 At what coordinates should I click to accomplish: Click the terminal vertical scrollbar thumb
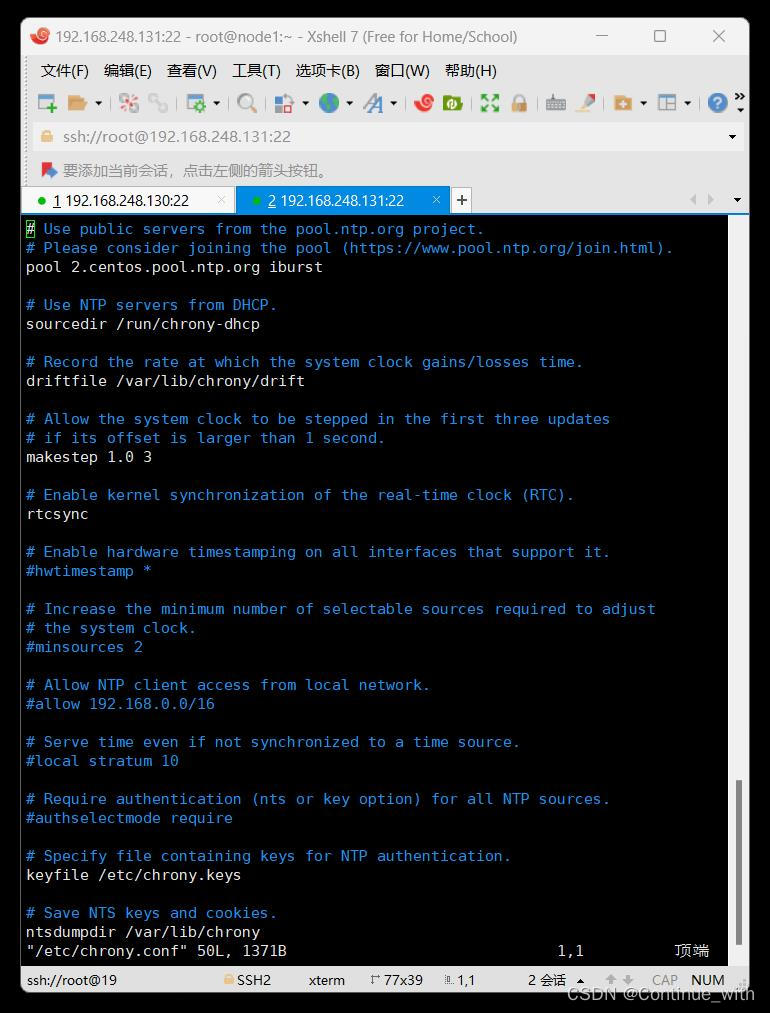pyautogui.click(x=739, y=862)
